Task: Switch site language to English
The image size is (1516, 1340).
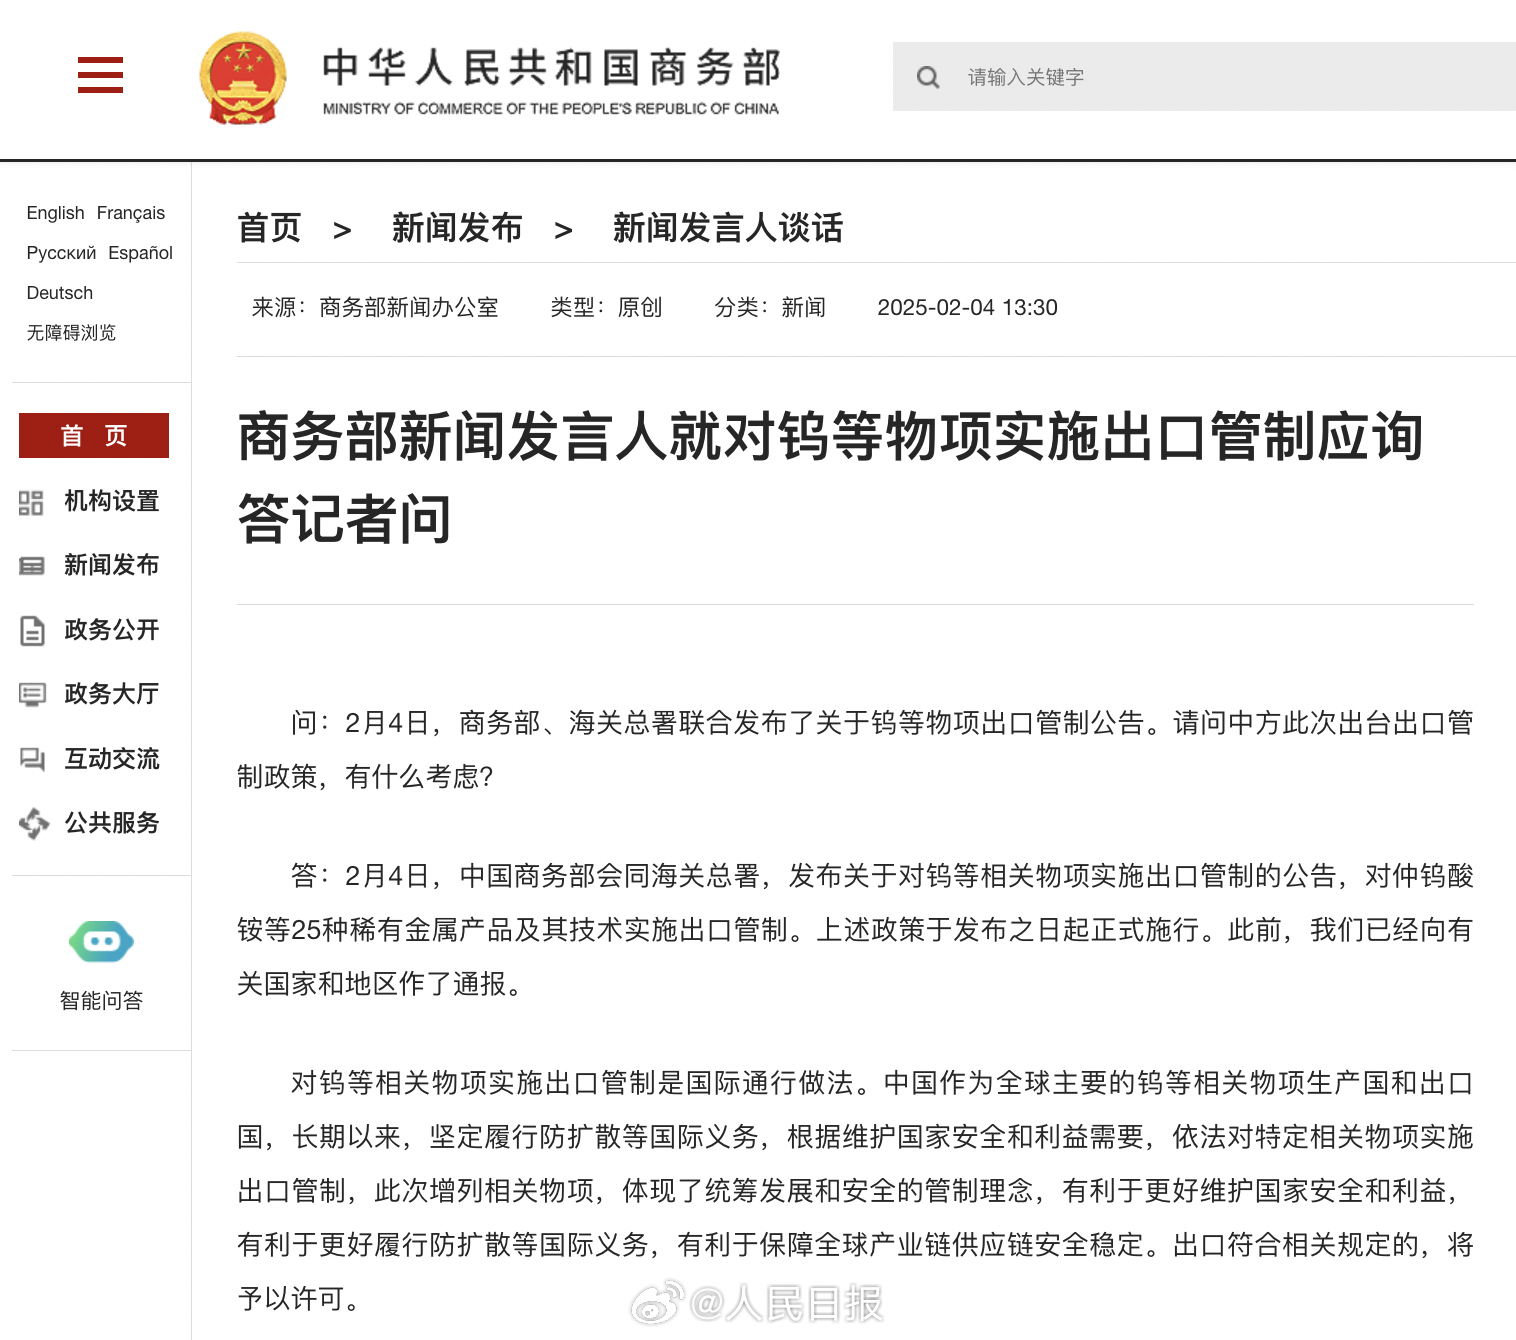Action: pos(56,213)
